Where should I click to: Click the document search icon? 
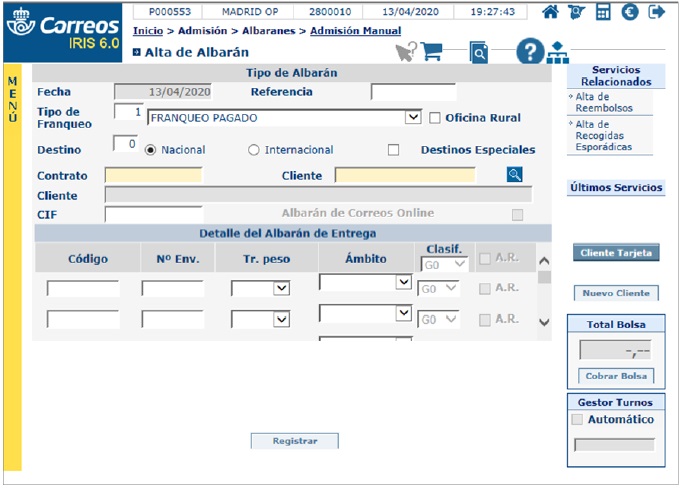coord(479,53)
